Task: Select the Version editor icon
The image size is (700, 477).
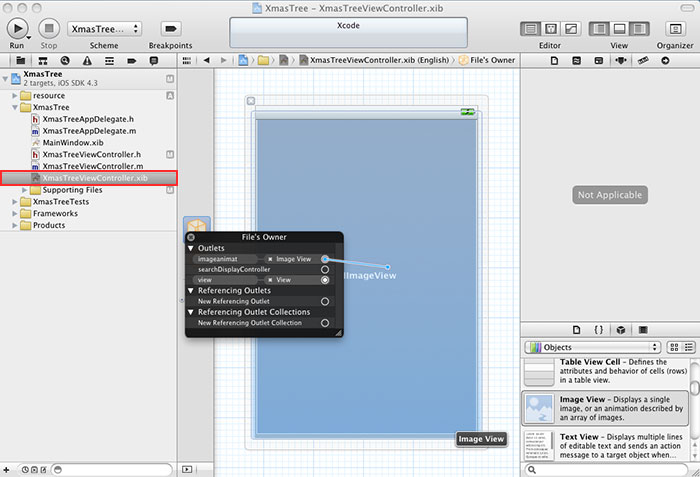Action: [571, 29]
